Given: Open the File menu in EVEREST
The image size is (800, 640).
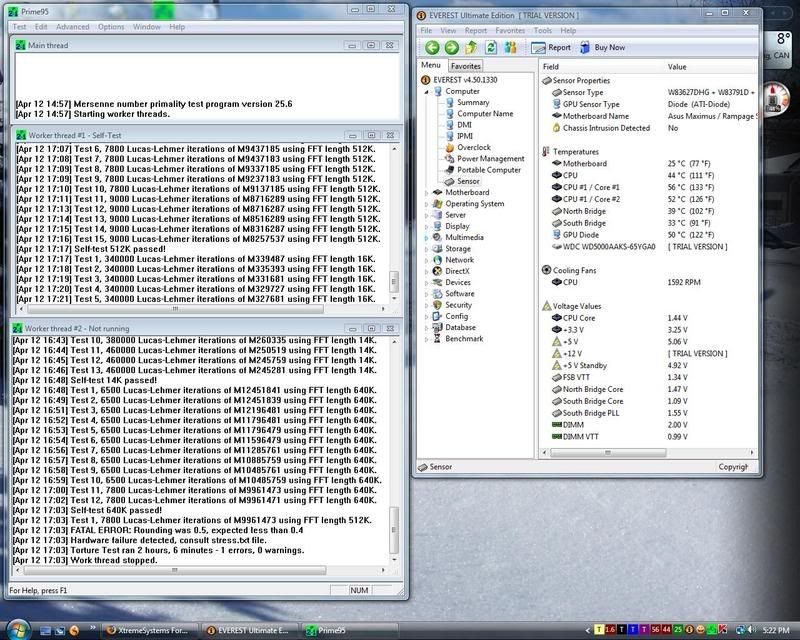Looking at the screenshot, I should (426, 31).
